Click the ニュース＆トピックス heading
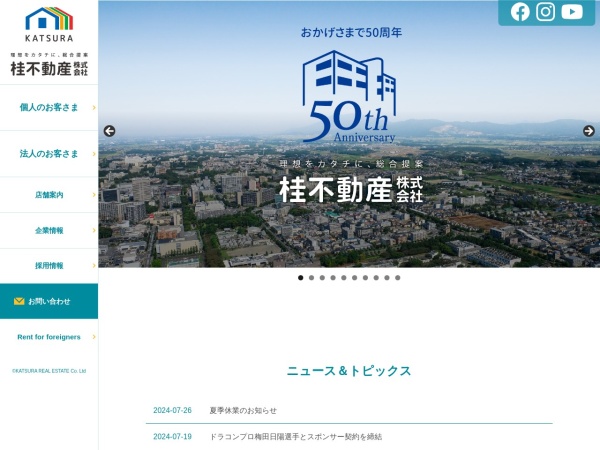This screenshot has height=450, width=600. click(349, 371)
